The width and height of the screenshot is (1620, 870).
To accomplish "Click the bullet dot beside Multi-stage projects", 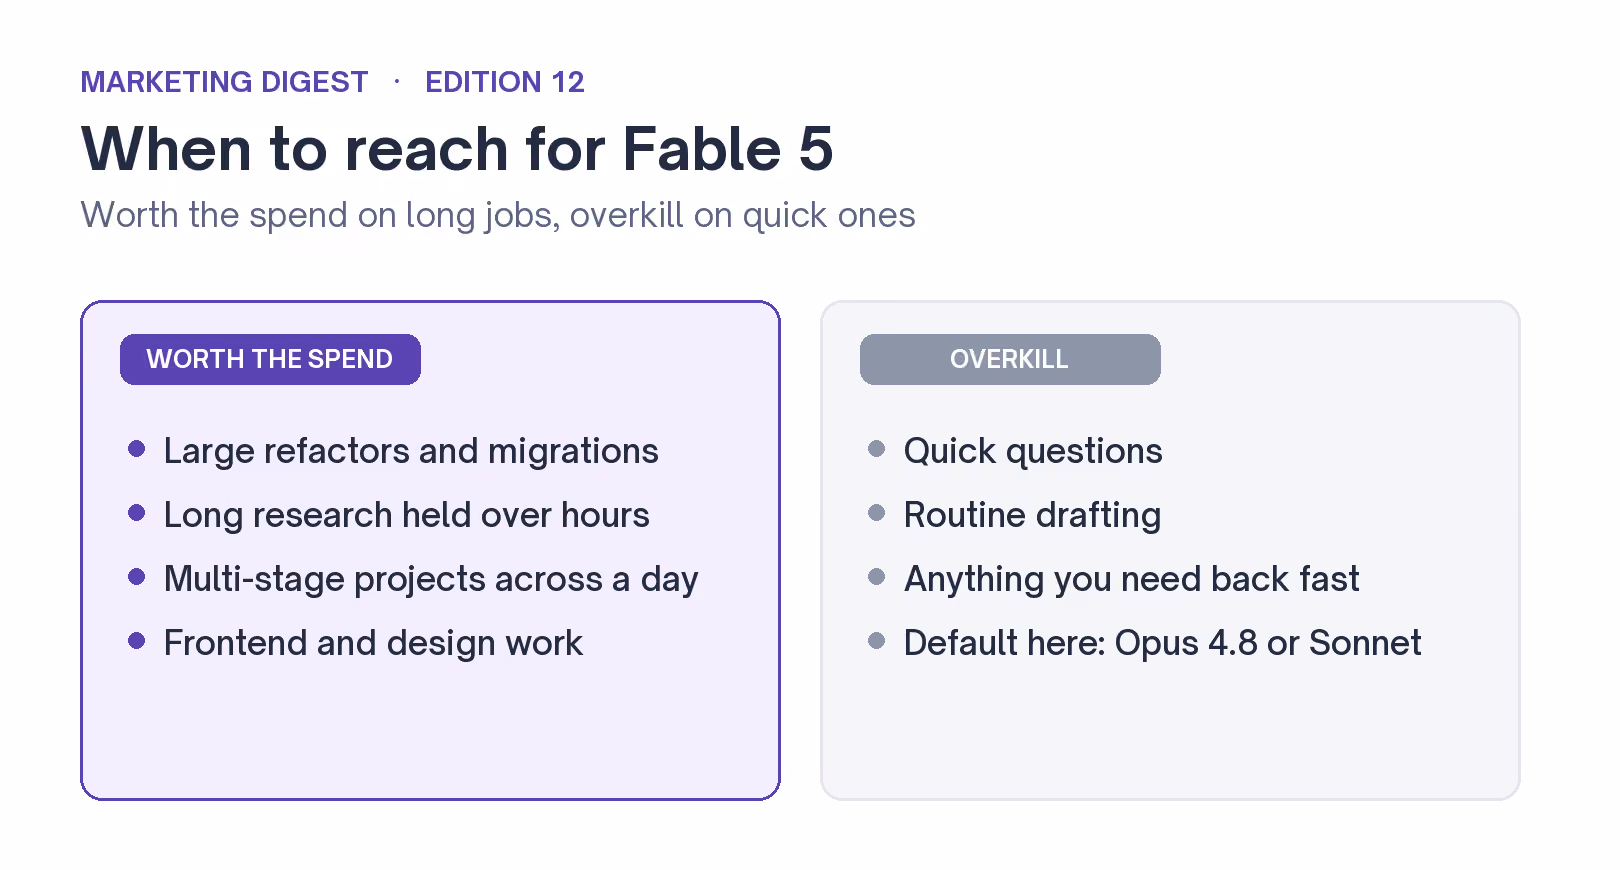I will tap(137, 577).
